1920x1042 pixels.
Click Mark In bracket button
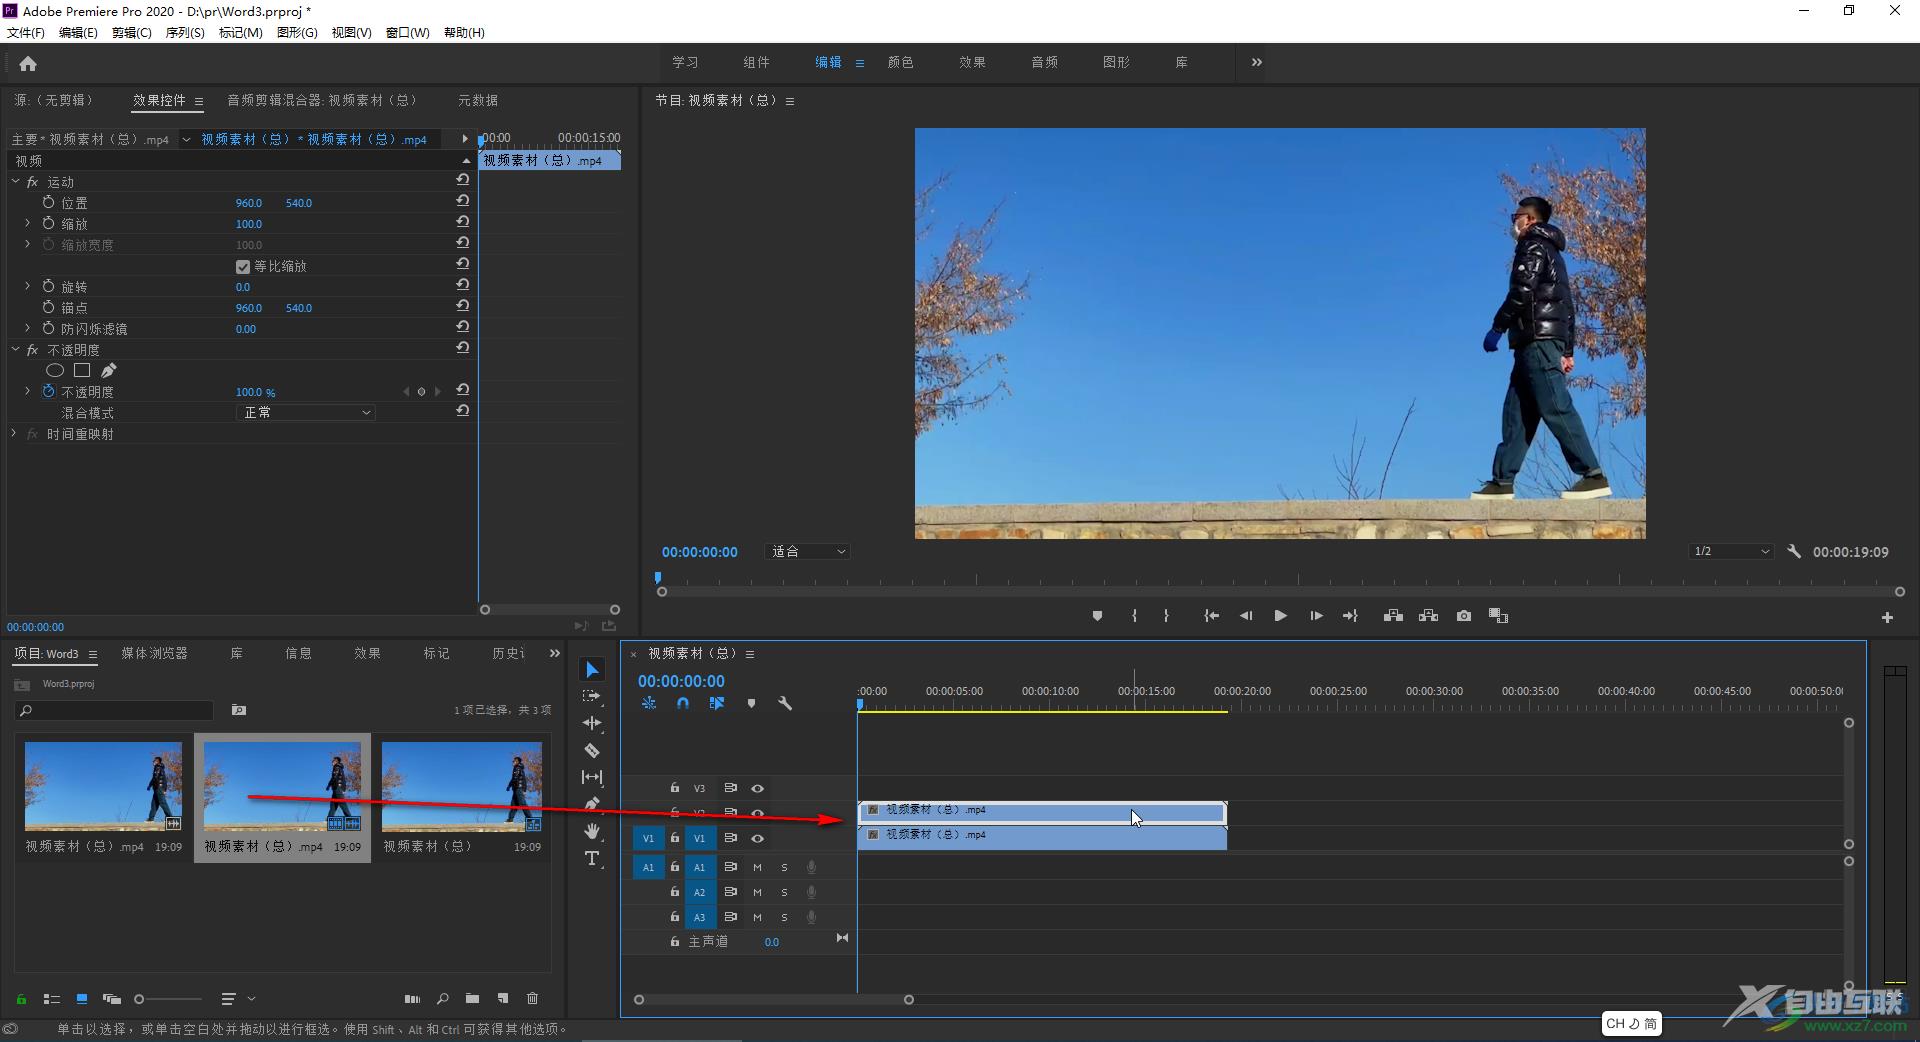coord(1134,616)
